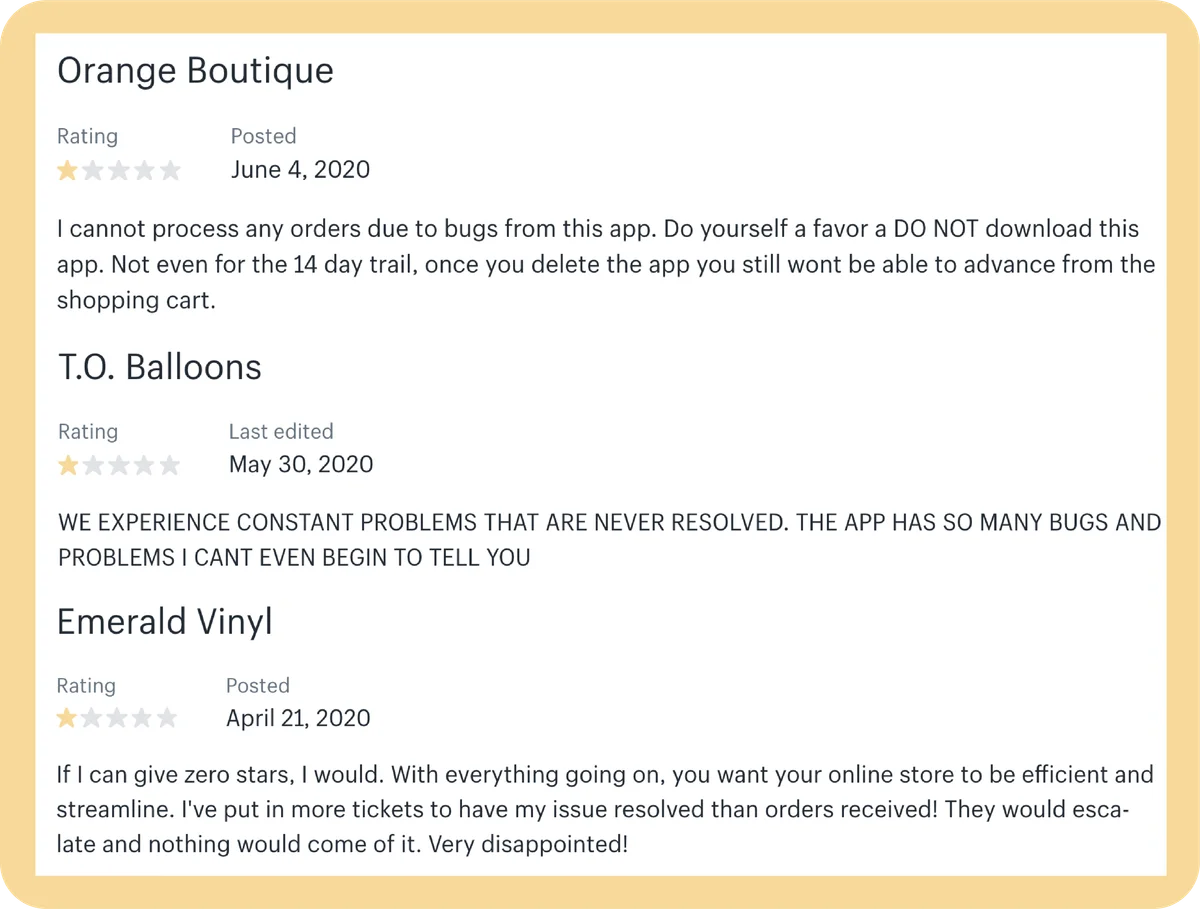Click the May 30, 2020 last edited date
The image size is (1200, 909).
point(301,465)
